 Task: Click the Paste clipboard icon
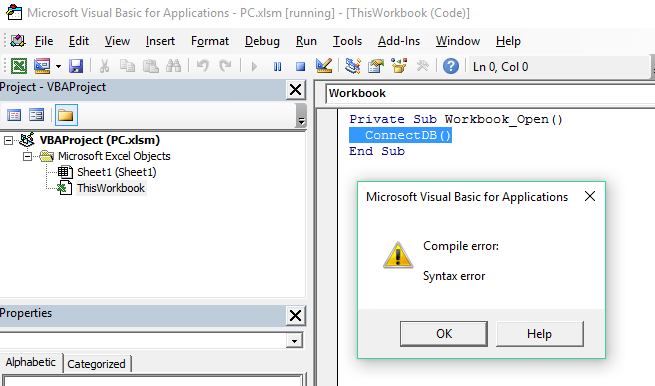[x=150, y=66]
